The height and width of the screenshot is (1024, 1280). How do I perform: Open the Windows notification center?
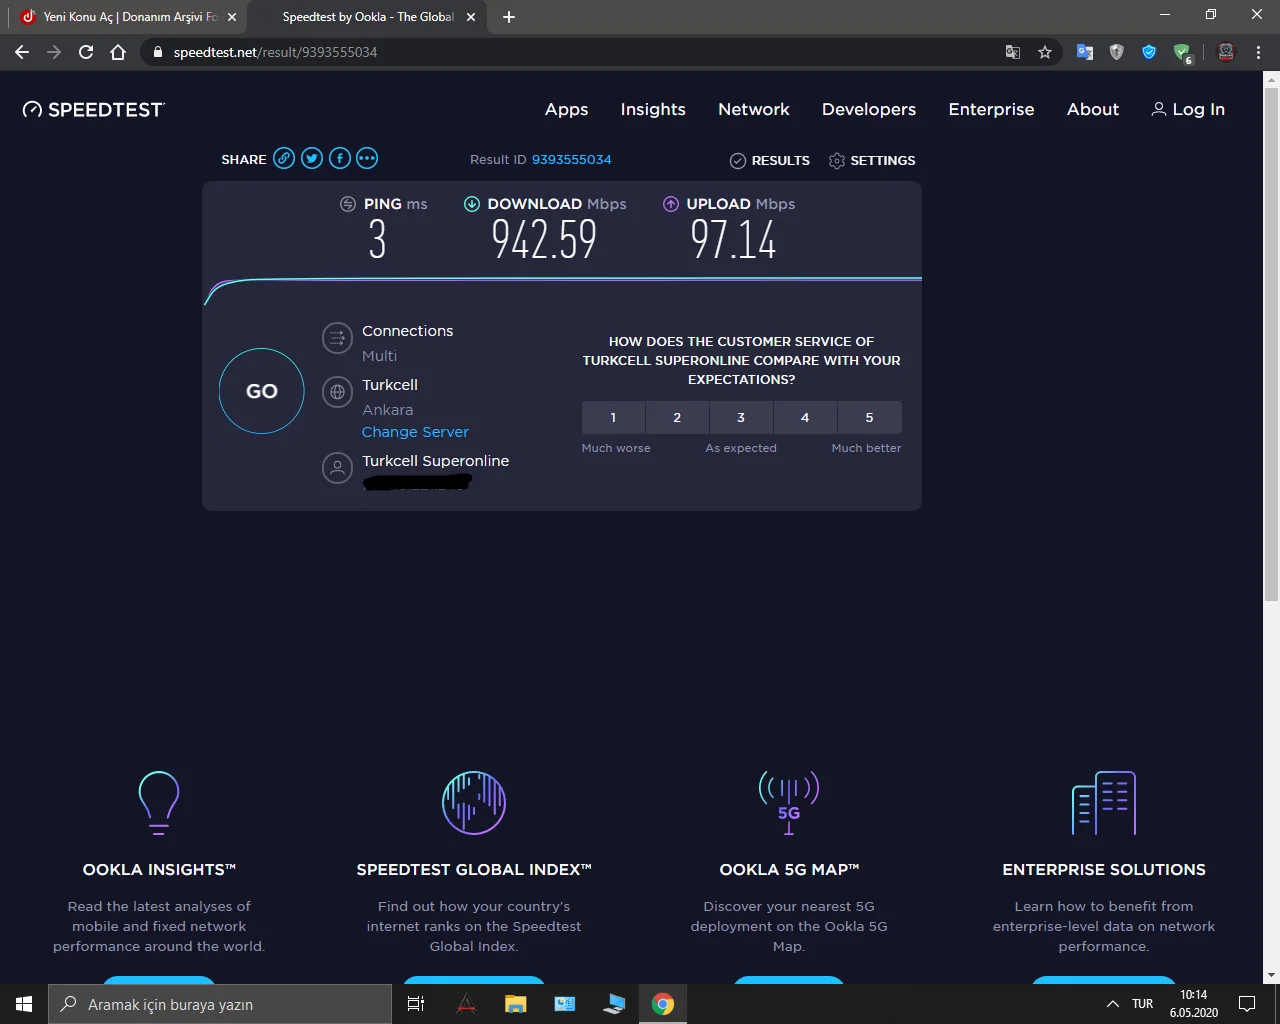(x=1247, y=1004)
